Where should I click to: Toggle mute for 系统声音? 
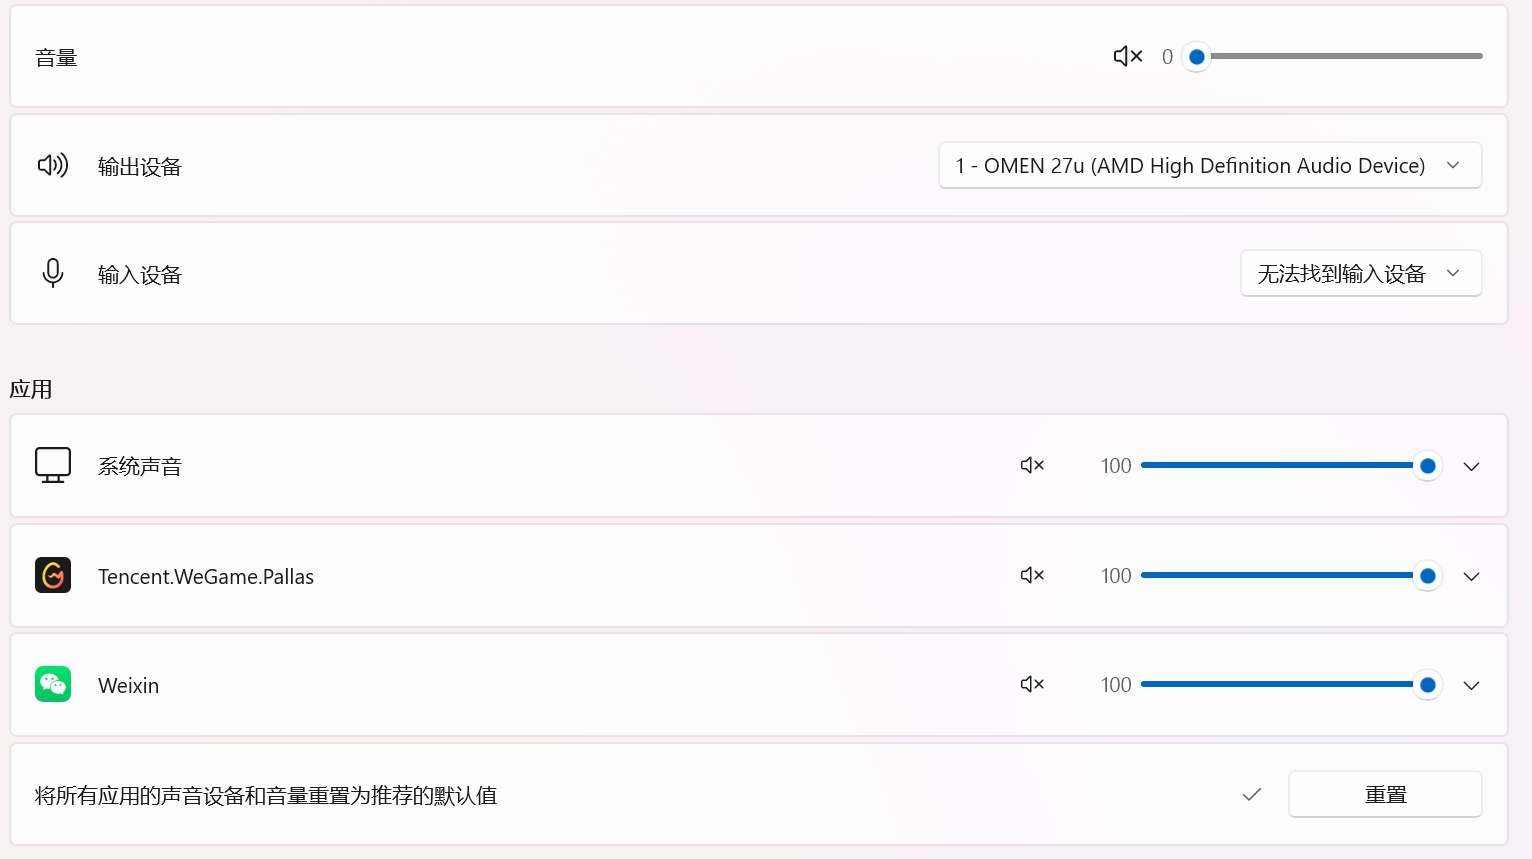[x=1032, y=465]
